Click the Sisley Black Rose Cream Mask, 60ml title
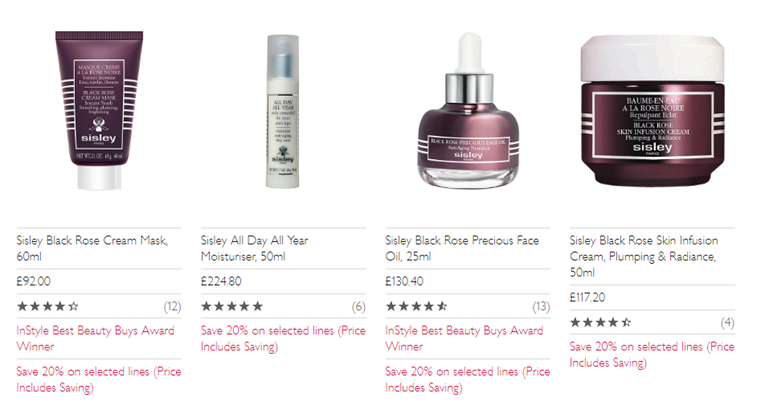The image size is (761, 410). (x=92, y=248)
